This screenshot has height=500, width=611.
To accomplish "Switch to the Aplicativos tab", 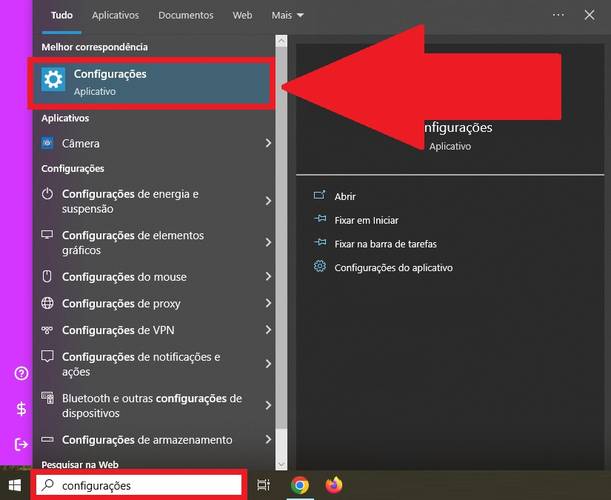I will [x=115, y=15].
